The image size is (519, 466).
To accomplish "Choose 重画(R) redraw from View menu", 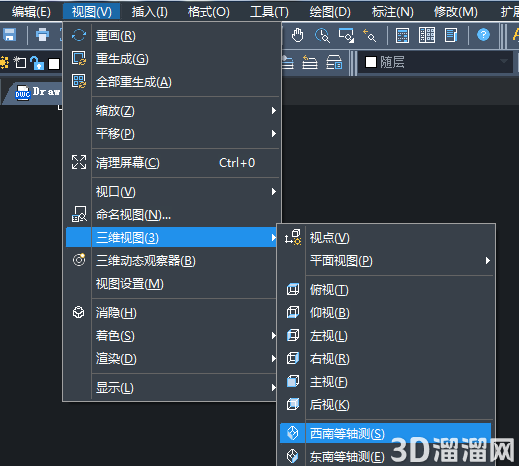I will 172,36.
